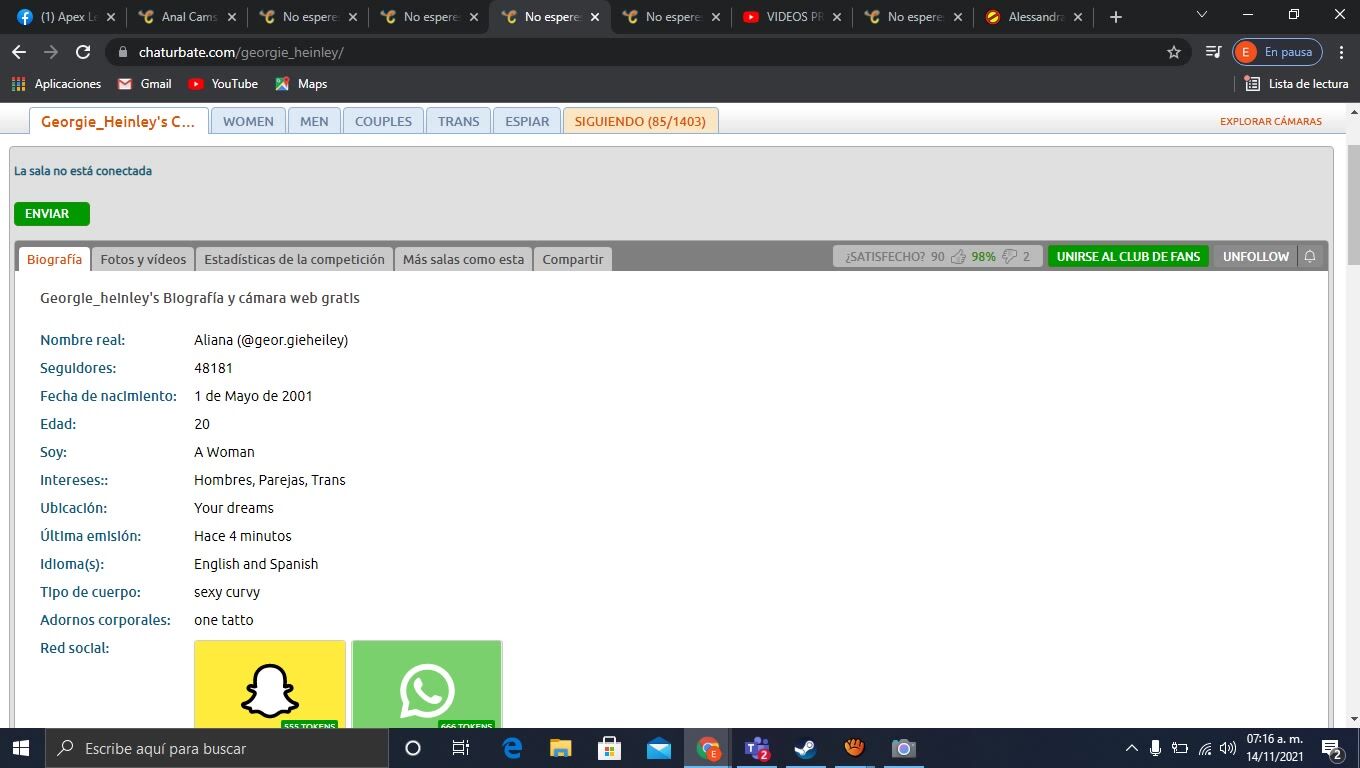Image resolution: width=1360 pixels, height=768 pixels.
Task: Launch Steam from the taskbar
Action: coord(805,748)
